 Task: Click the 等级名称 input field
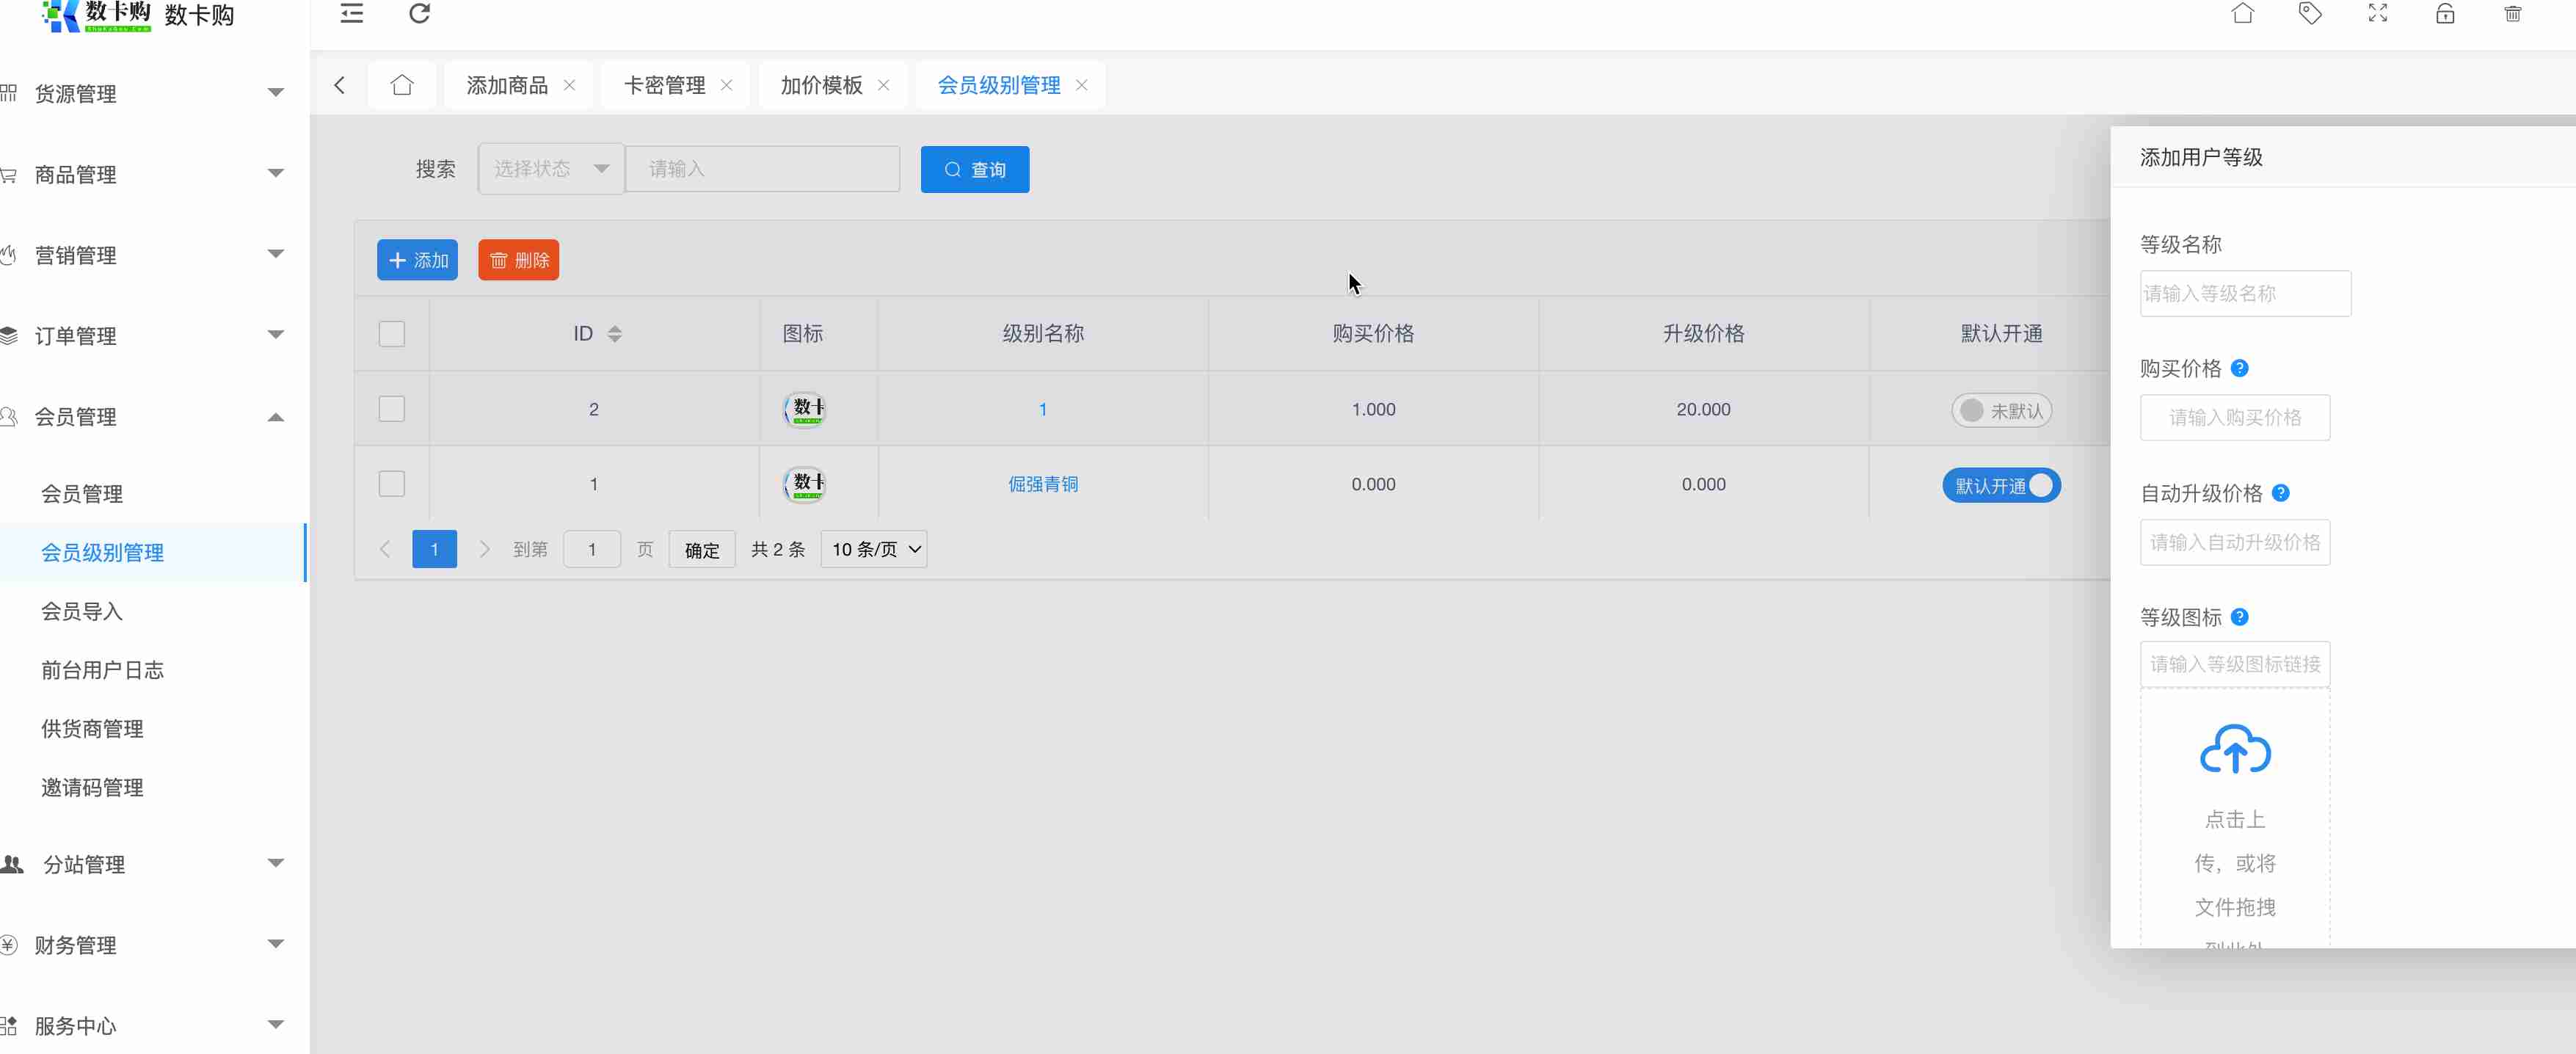[x=2244, y=293]
